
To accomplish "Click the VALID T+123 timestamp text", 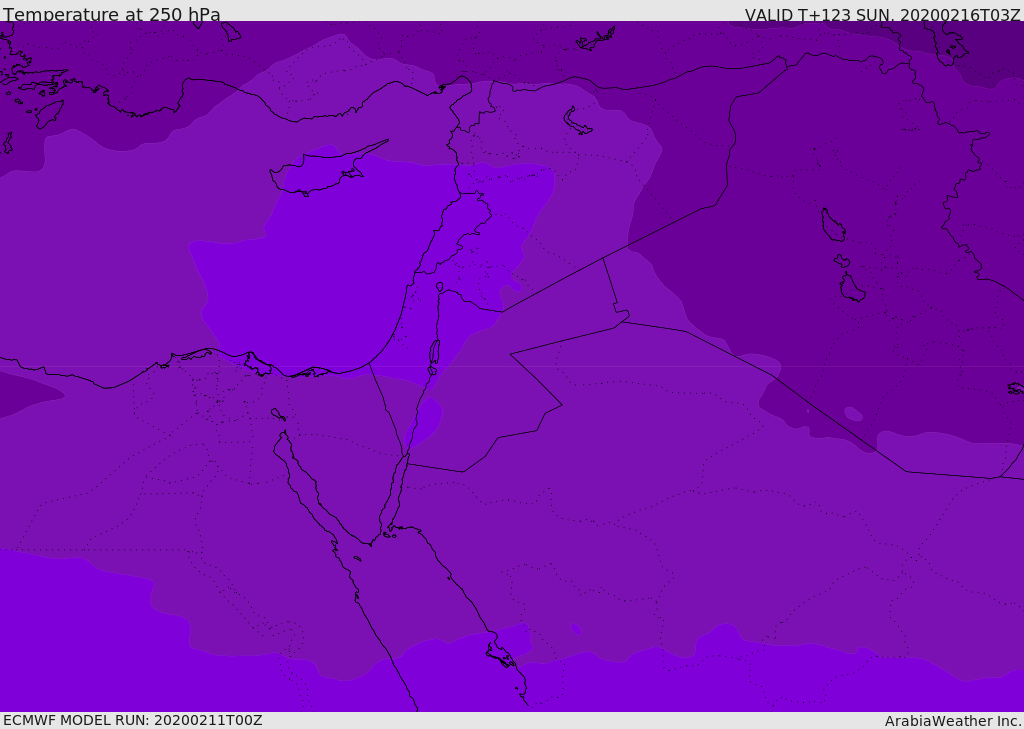I will tap(882, 15).
